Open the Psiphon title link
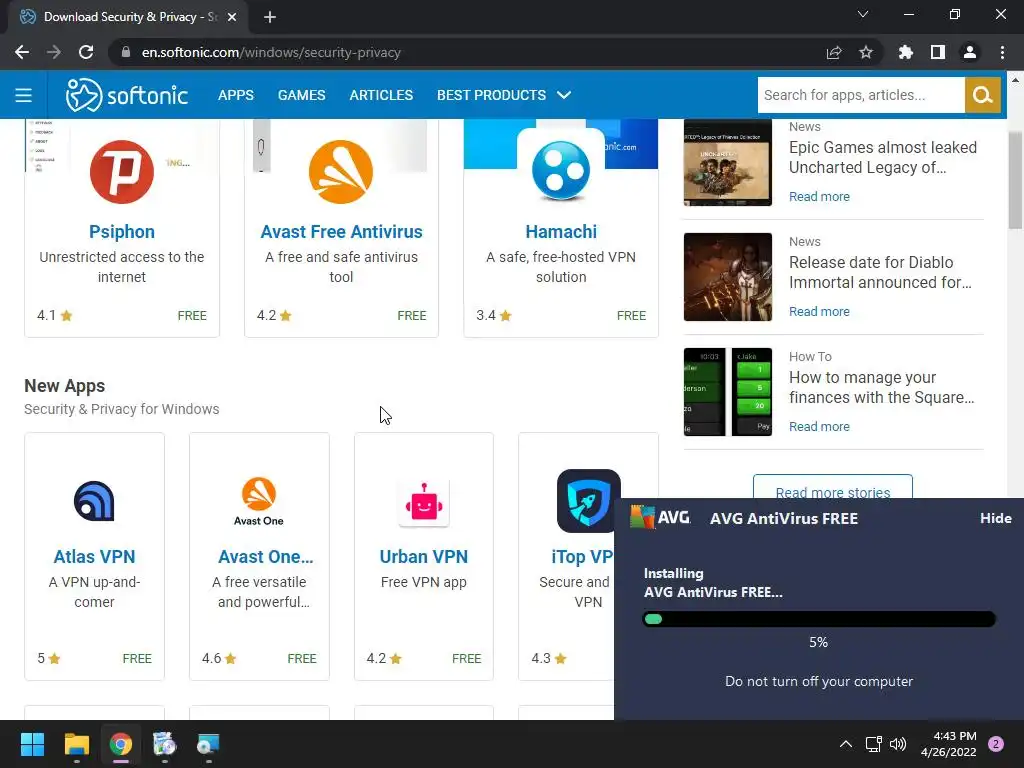Viewport: 1024px width, 768px height. click(122, 232)
